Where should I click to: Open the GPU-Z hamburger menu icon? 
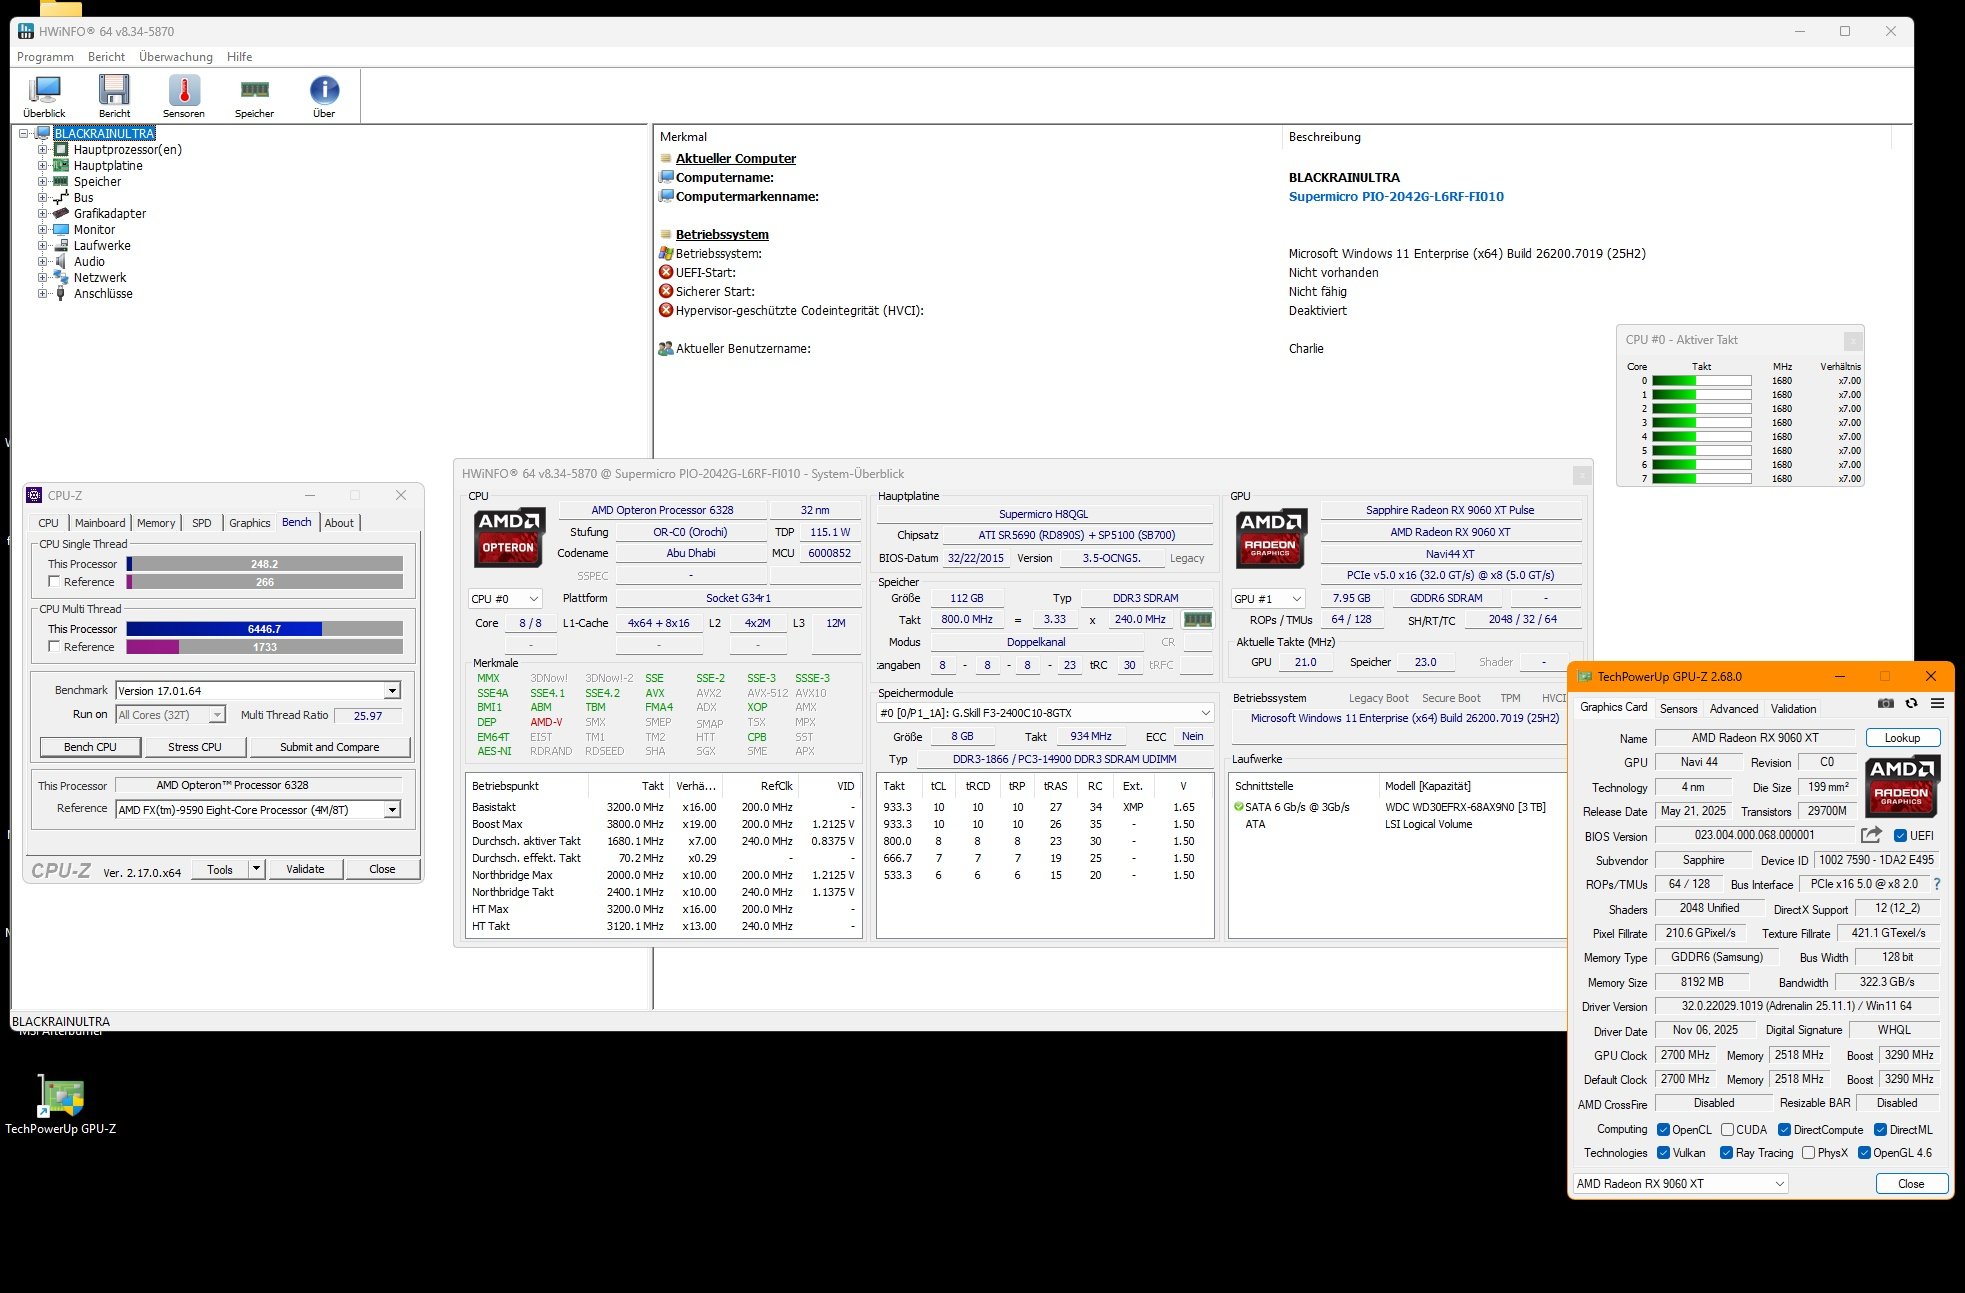click(1937, 704)
